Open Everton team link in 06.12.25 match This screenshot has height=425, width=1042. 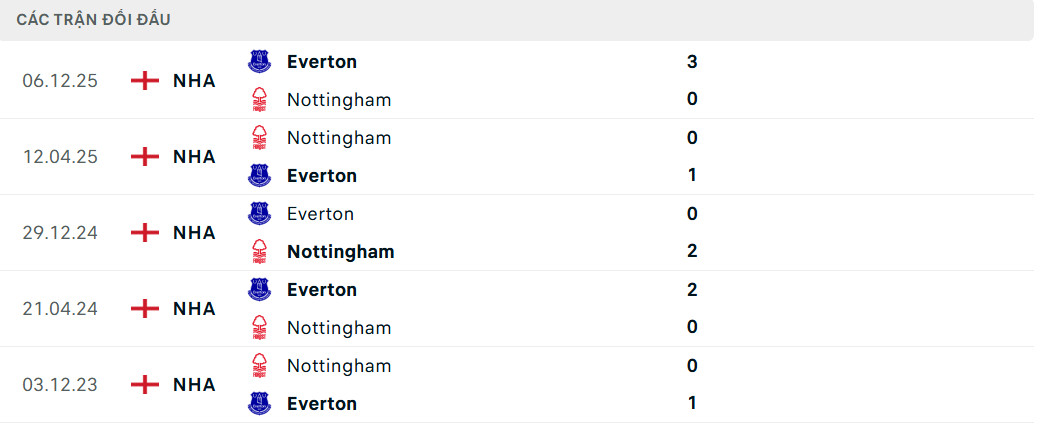[x=321, y=62]
